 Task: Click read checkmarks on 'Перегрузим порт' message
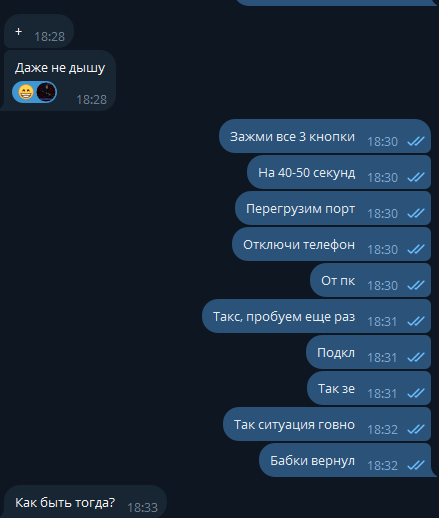[416, 213]
